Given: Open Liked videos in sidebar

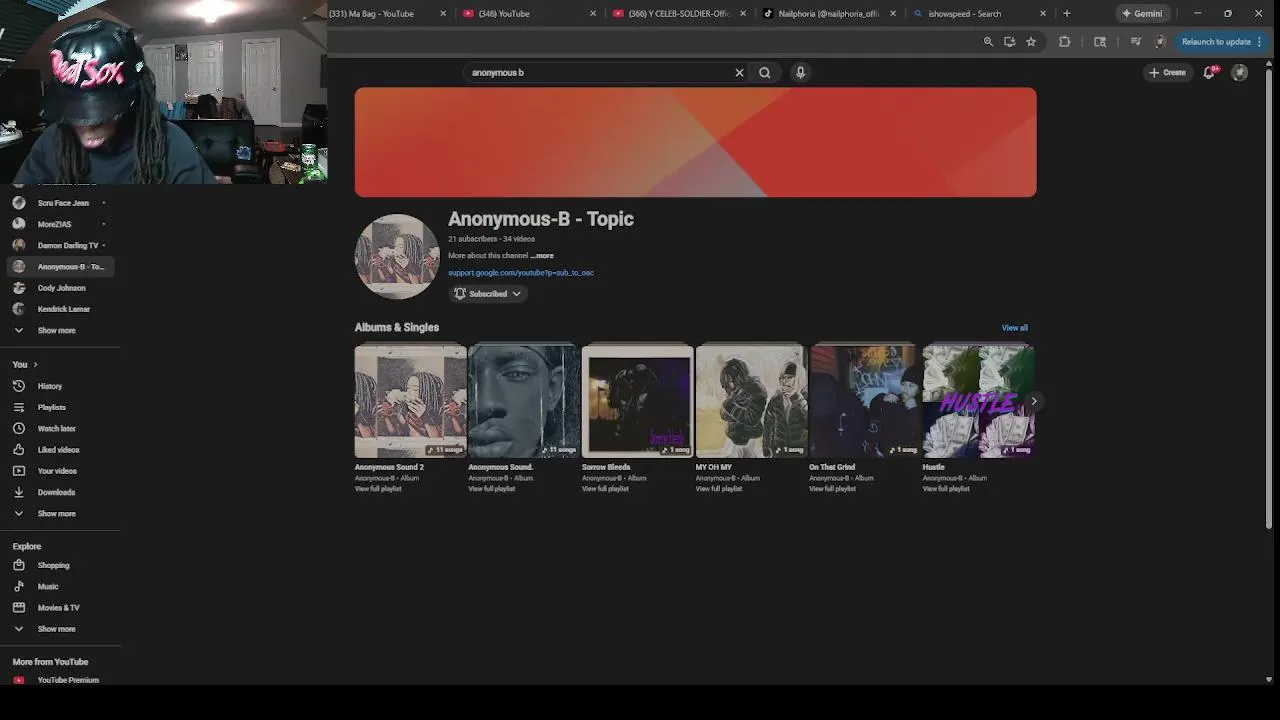Looking at the screenshot, I should tap(60, 450).
